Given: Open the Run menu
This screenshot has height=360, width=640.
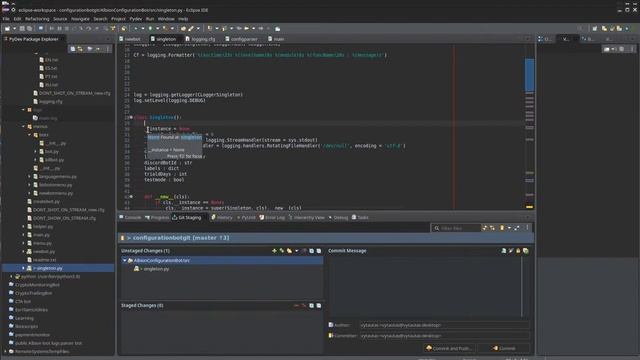Looking at the screenshot, I should (150, 19).
